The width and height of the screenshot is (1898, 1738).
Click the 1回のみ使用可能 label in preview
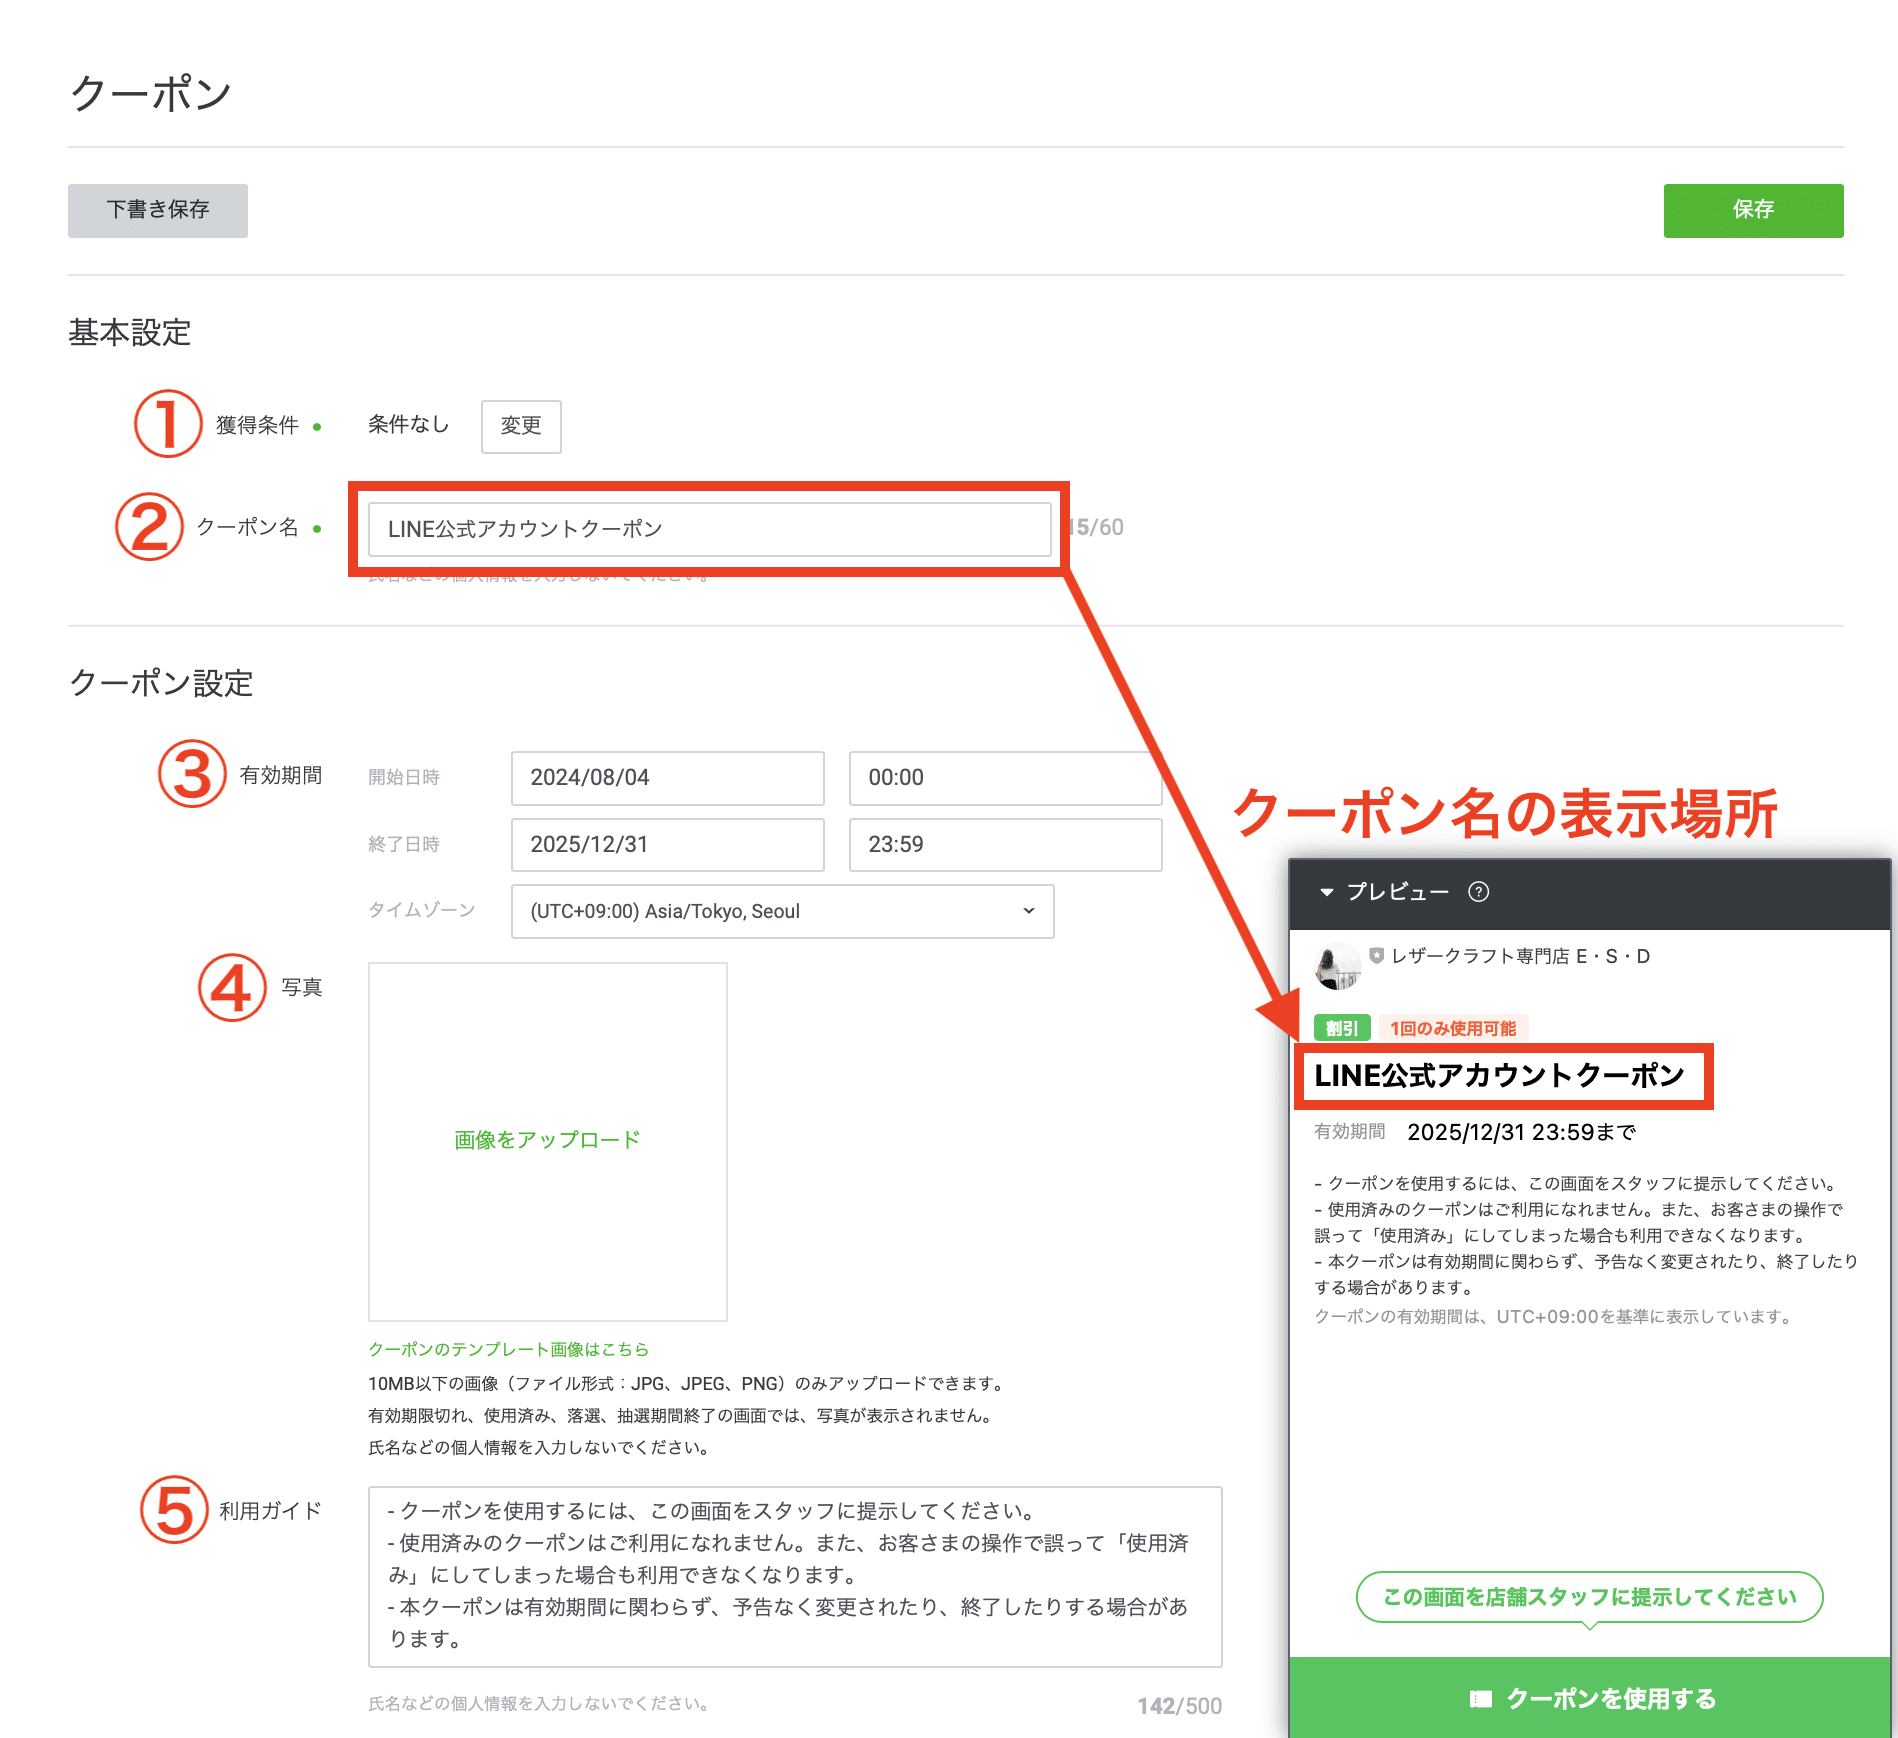pos(1452,1028)
